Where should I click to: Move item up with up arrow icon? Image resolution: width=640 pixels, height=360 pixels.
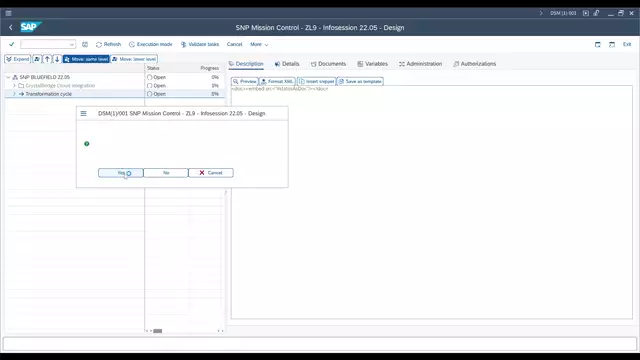pyautogui.click(x=47, y=59)
